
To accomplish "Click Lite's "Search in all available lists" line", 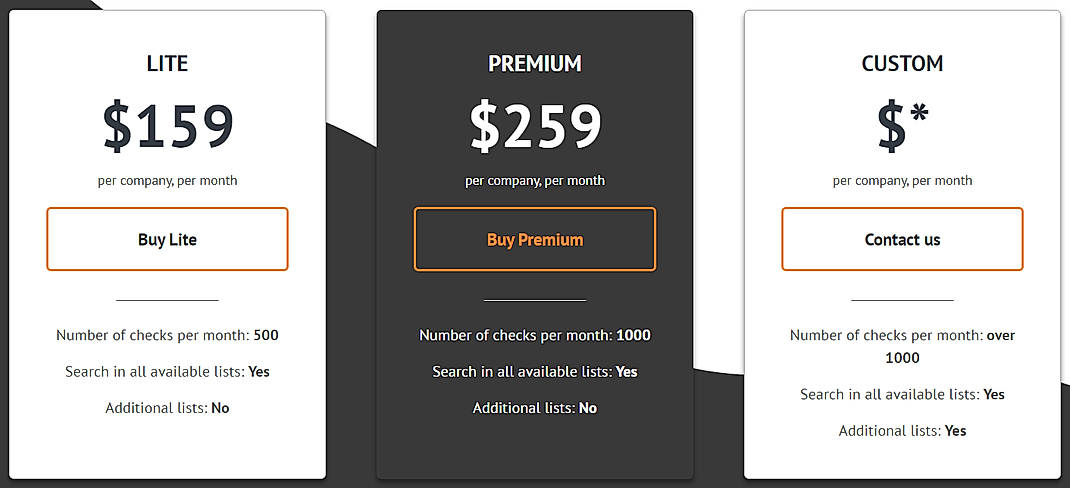I will 167,371.
